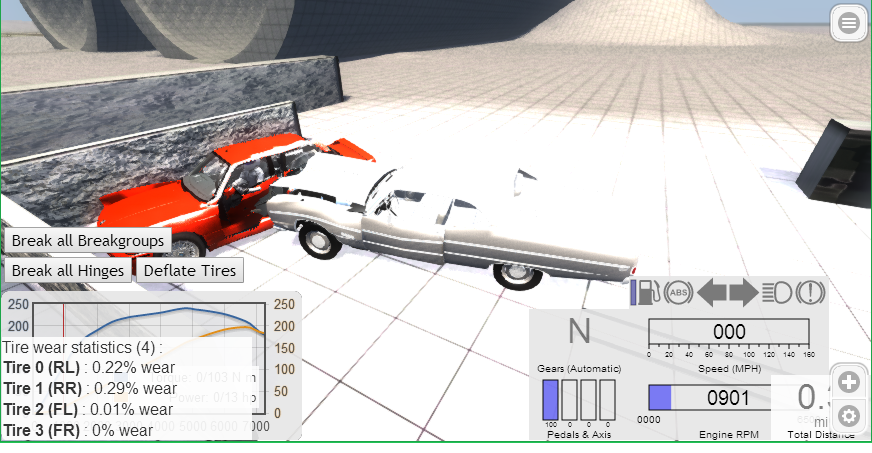Click the Tire 3 (FR) wear row
Screen dimensions: 872x453
click(x=78, y=430)
